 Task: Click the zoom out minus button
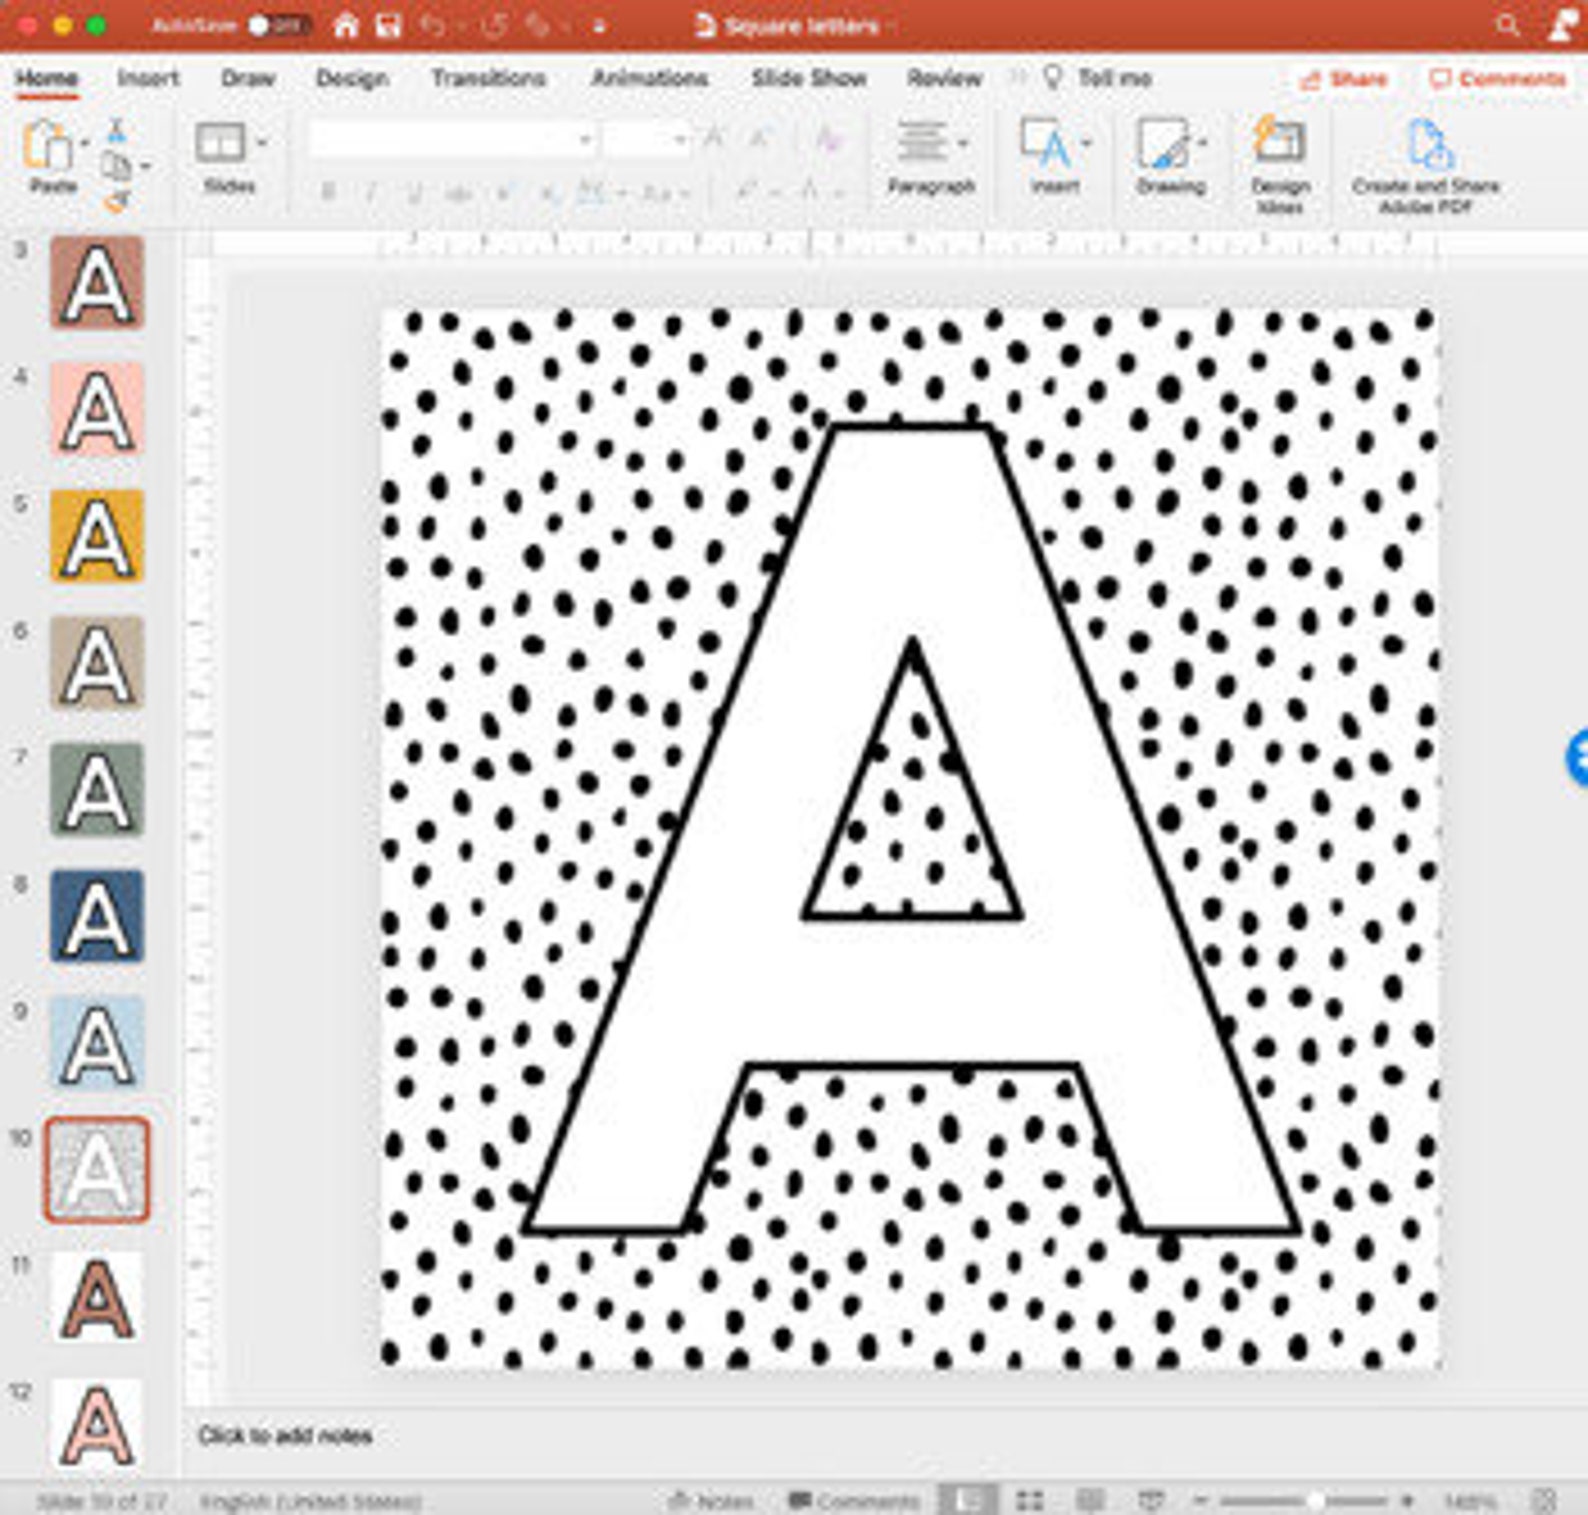[1201, 1500]
